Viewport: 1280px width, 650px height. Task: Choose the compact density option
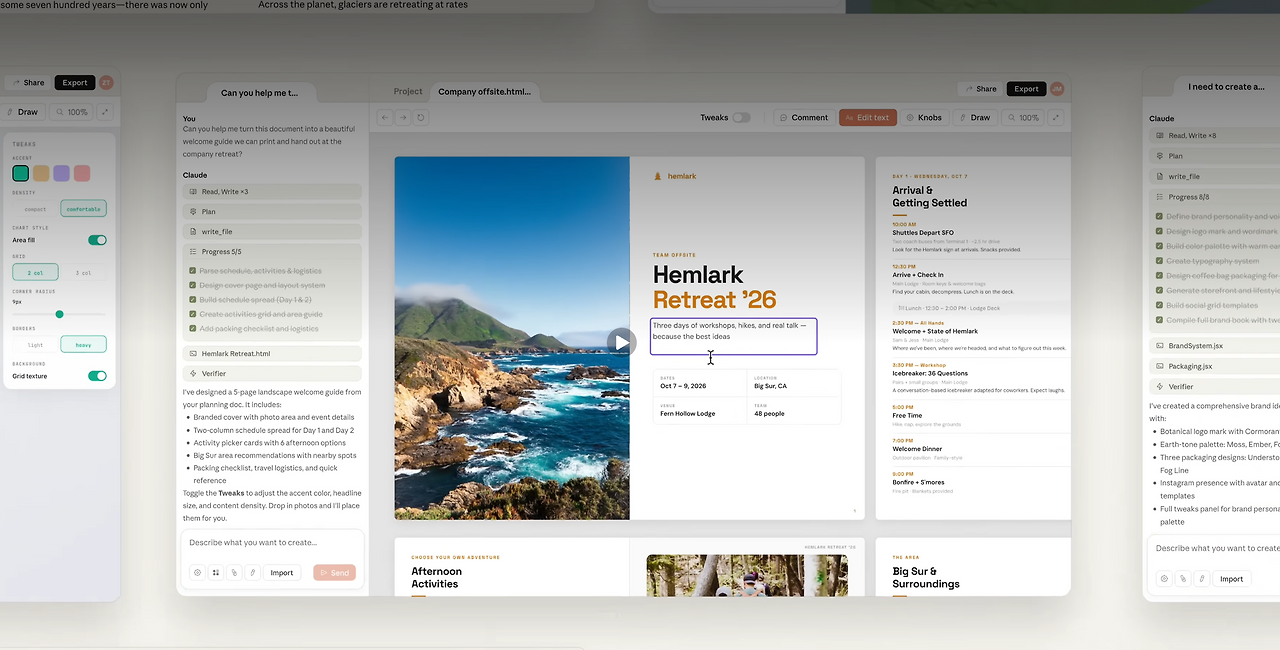[35, 209]
